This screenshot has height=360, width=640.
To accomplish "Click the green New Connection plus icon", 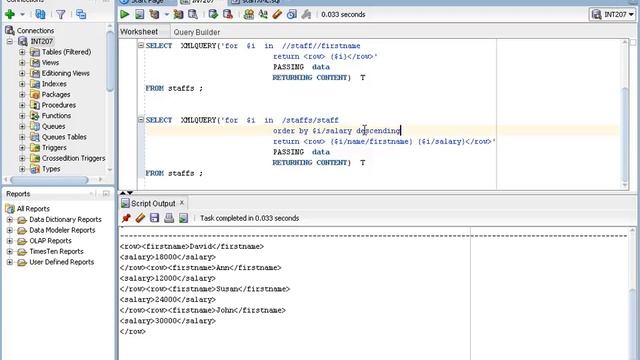I will 10,14.
